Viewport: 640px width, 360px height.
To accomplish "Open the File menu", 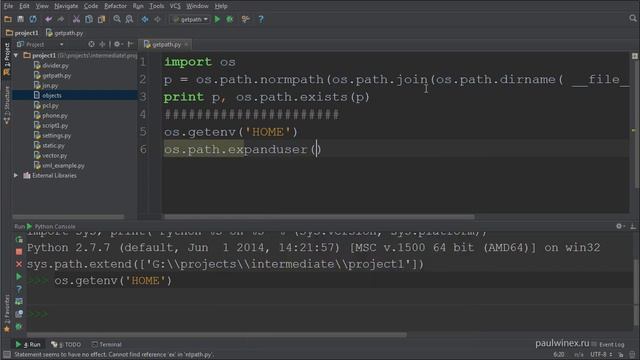I will [8, 6].
